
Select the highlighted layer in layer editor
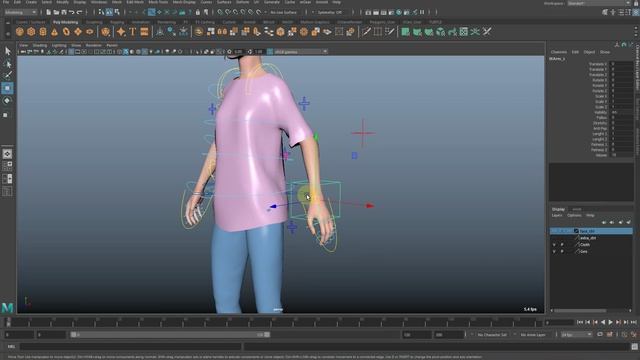(x=591, y=231)
